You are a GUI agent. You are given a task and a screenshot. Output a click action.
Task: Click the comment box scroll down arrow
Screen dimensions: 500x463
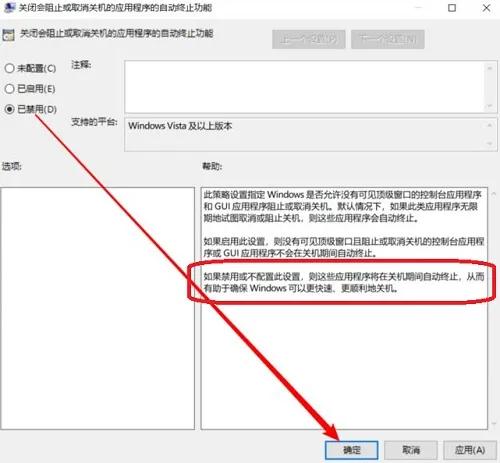pyautogui.click(x=490, y=106)
